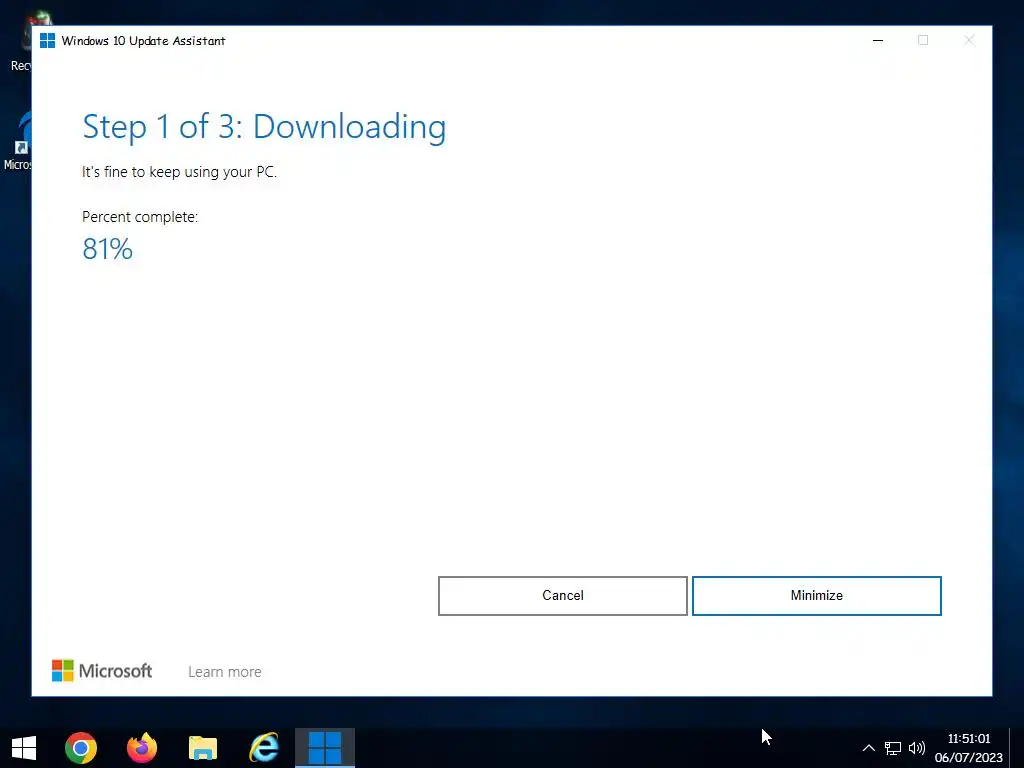1024x768 pixels.
Task: Select the Microsoft Edge desktop shortcut
Action: (18, 140)
